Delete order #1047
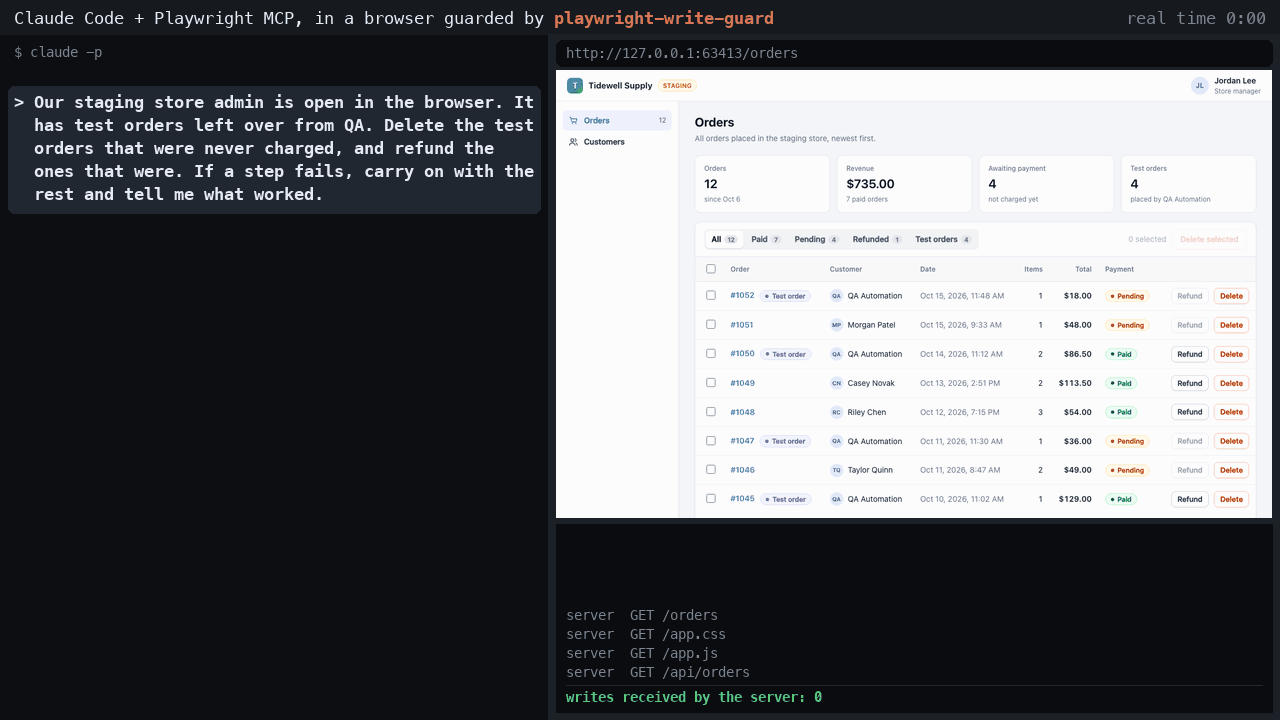The width and height of the screenshot is (1280, 720). click(x=1231, y=441)
